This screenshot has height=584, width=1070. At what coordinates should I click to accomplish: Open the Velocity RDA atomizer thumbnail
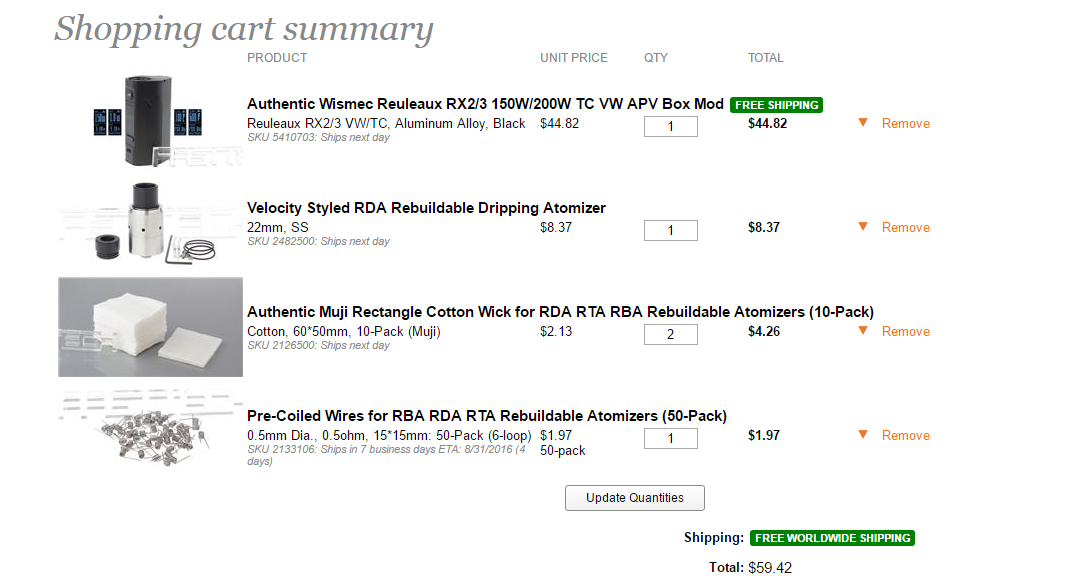coord(150,223)
